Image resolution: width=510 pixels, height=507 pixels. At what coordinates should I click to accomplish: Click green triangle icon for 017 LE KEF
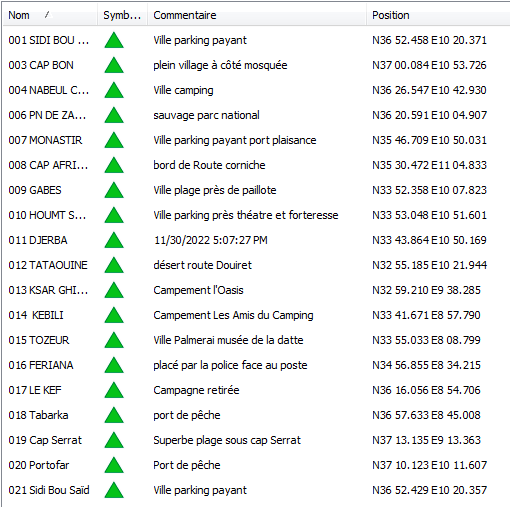114,390
